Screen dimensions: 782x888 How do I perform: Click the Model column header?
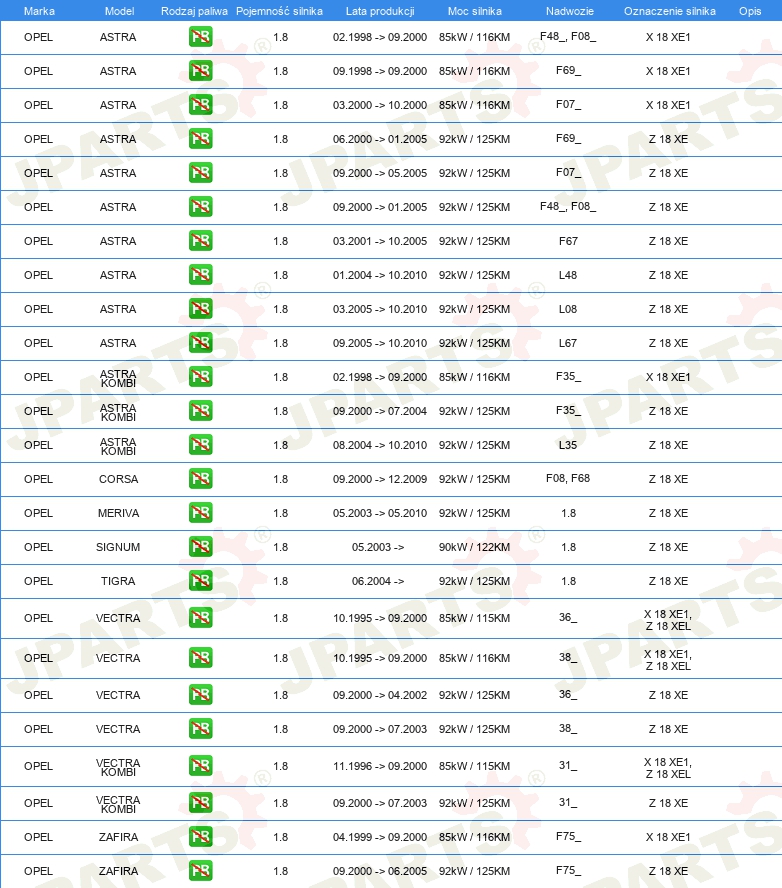[x=119, y=11]
